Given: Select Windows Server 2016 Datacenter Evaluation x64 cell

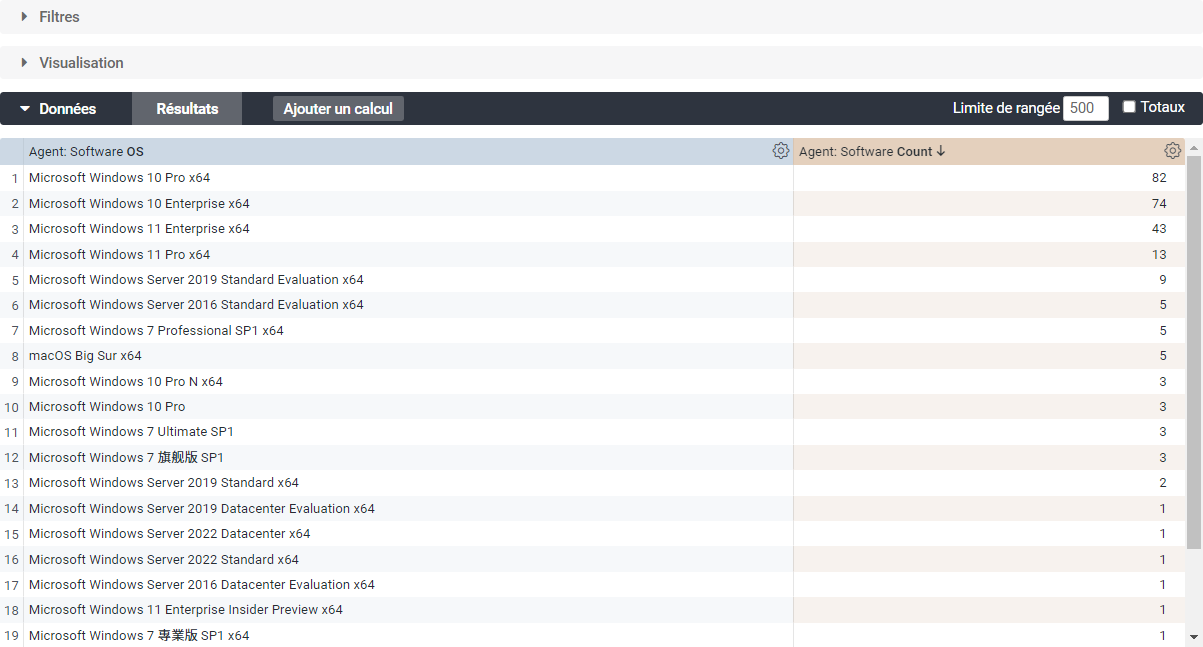Looking at the screenshot, I should pyautogui.click(x=408, y=585).
